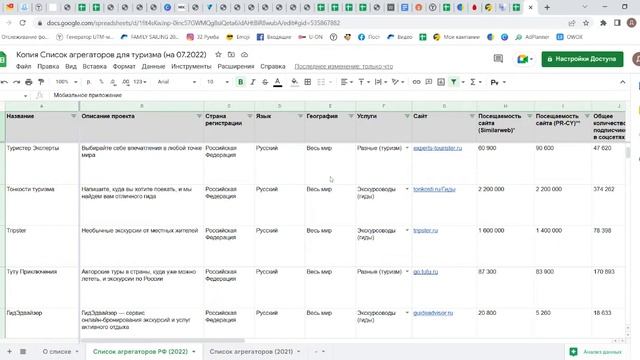Image resolution: width=640 pixels, height=360 pixels.
Task: Open horizontal align dropdown
Action: (347, 82)
